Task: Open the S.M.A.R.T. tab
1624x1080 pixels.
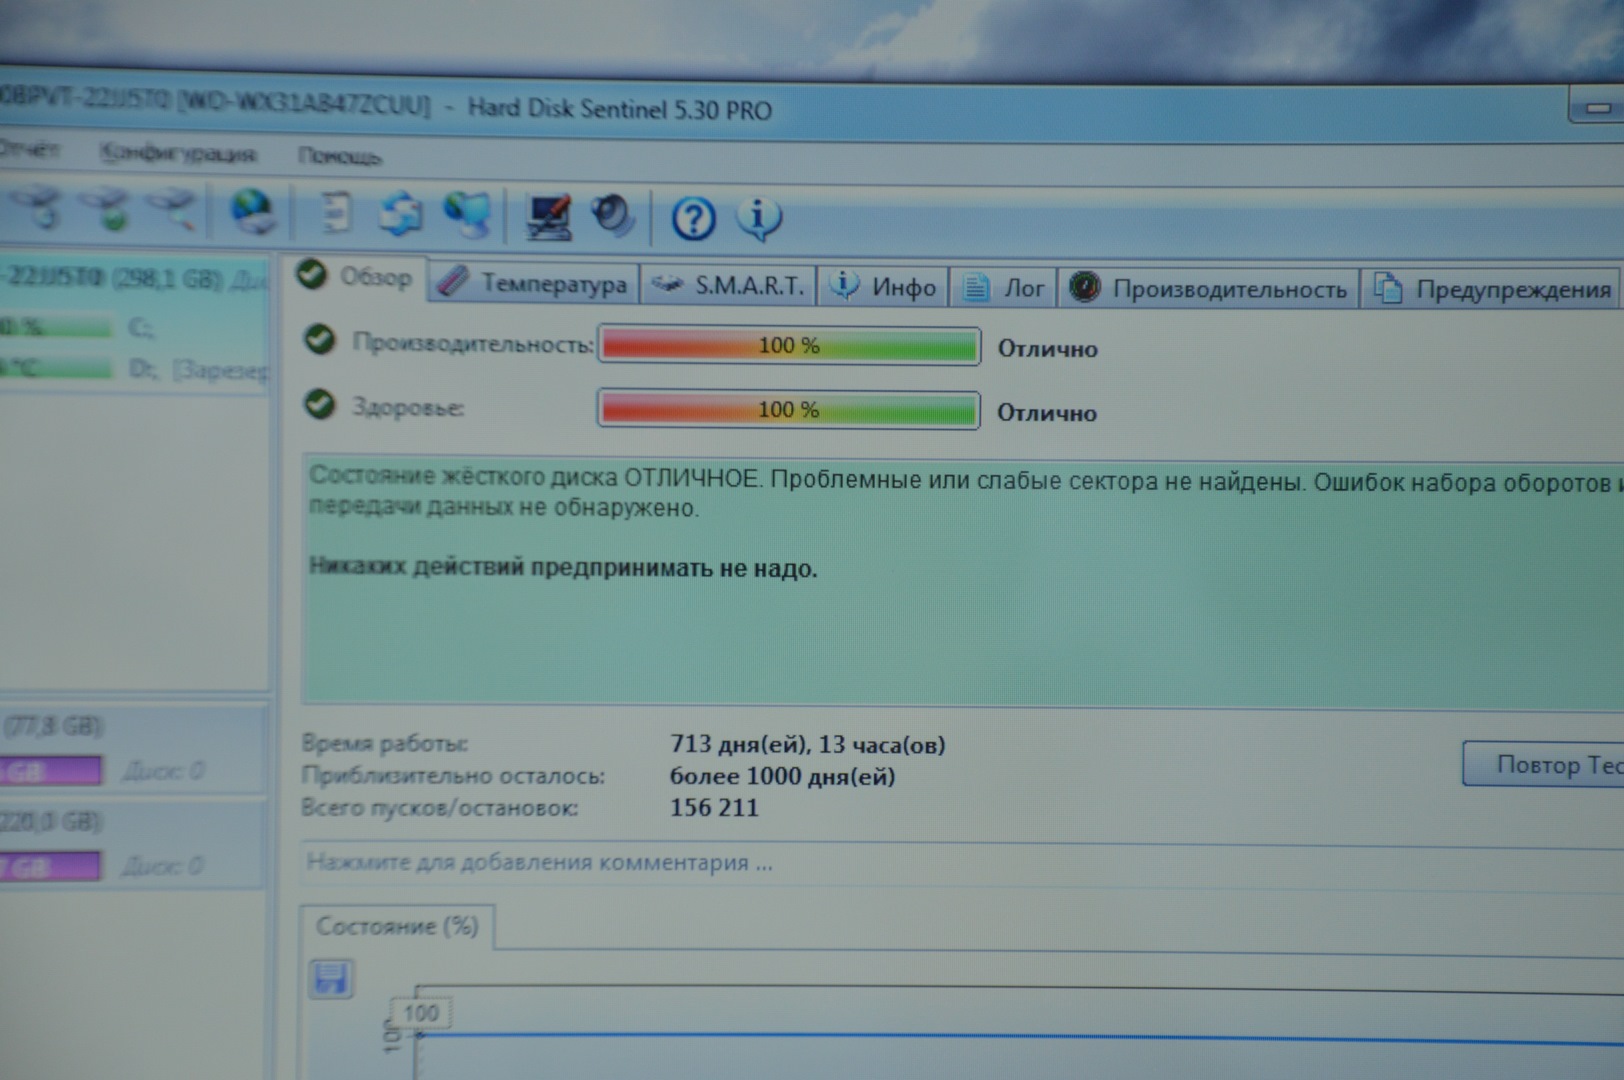Action: pyautogui.click(x=728, y=286)
